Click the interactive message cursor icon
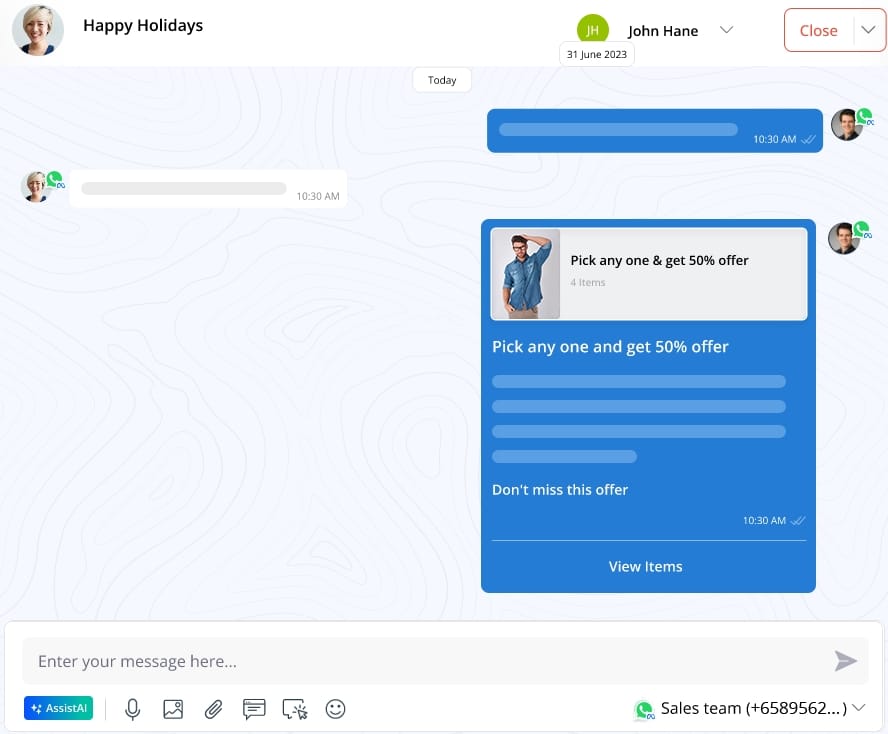Viewport: 888px width, 734px height. click(x=294, y=709)
